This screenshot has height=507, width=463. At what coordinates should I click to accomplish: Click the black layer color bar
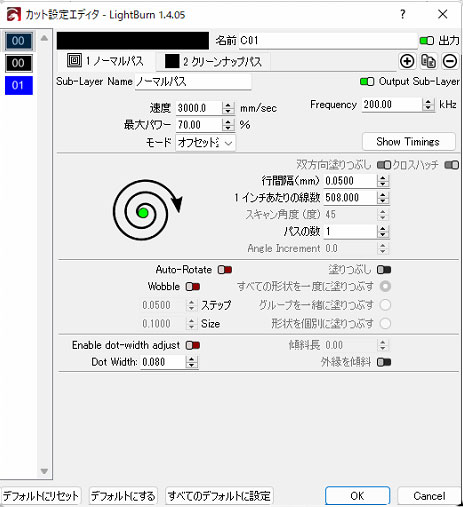(133, 41)
